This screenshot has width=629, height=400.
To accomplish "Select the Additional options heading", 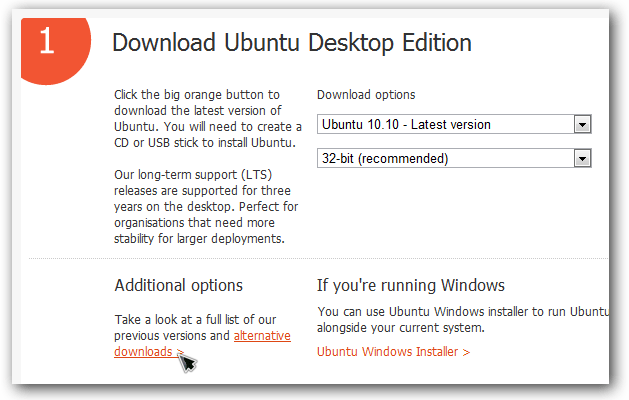I will pos(179,286).
